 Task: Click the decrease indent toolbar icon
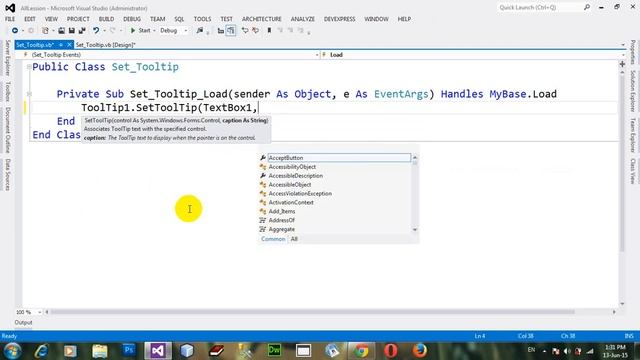(220, 31)
